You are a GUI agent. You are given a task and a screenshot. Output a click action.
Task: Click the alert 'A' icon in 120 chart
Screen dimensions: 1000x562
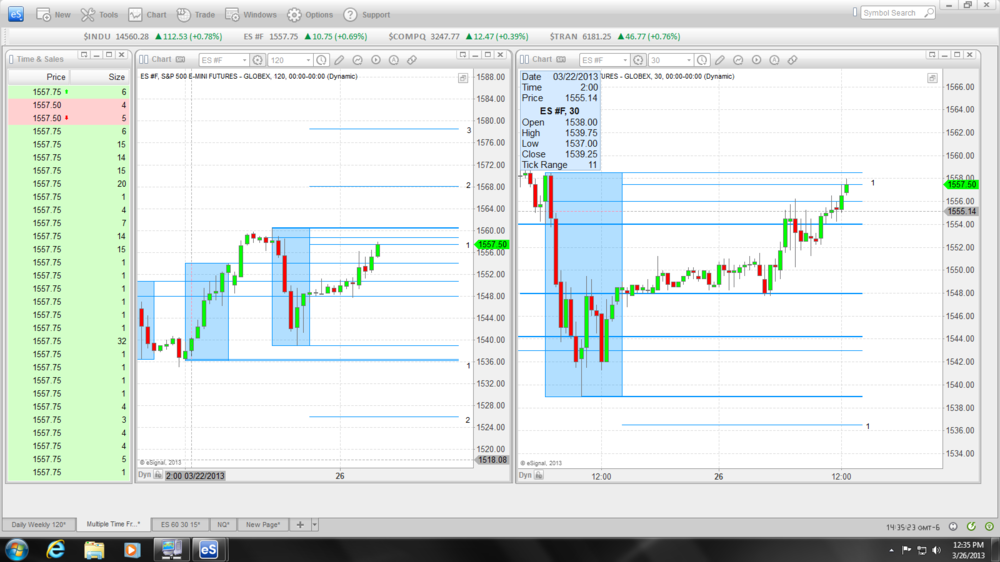(x=394, y=60)
